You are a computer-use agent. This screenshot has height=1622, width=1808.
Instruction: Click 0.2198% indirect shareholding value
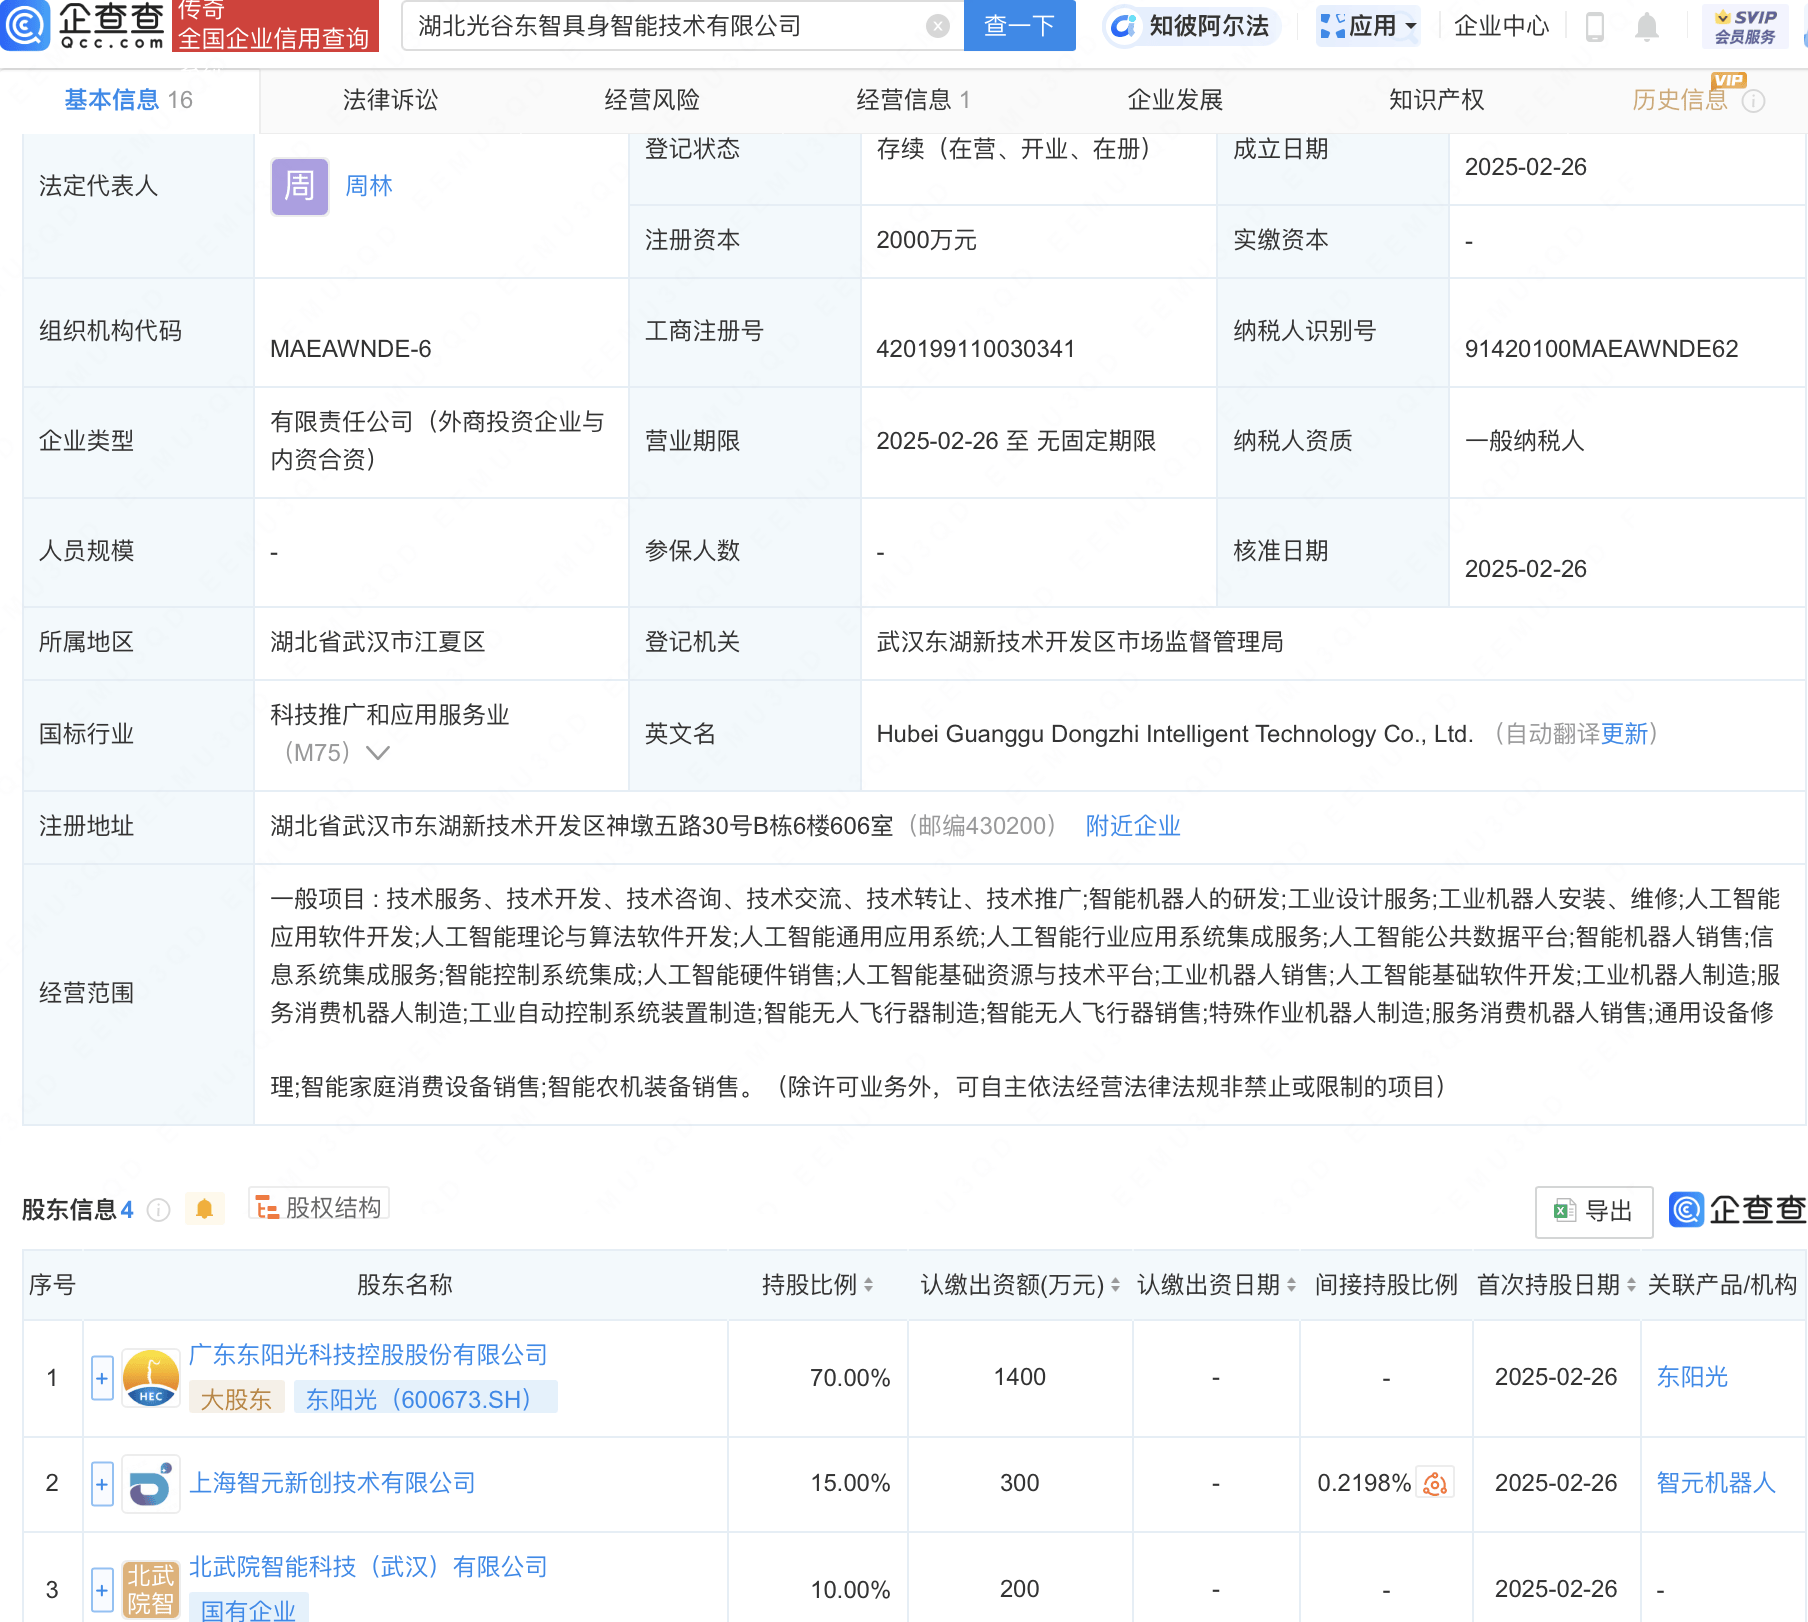pos(1364,1483)
